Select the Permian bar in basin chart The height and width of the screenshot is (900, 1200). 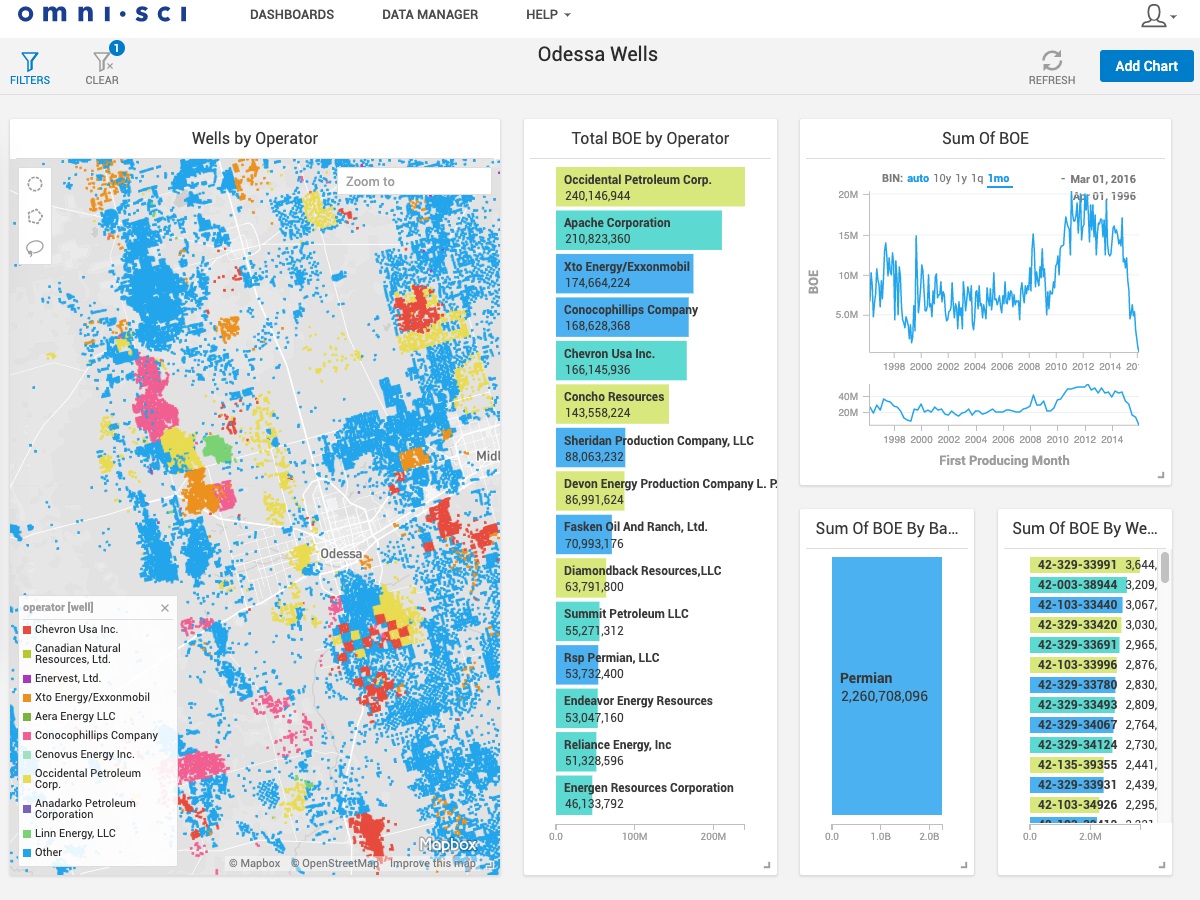(887, 686)
